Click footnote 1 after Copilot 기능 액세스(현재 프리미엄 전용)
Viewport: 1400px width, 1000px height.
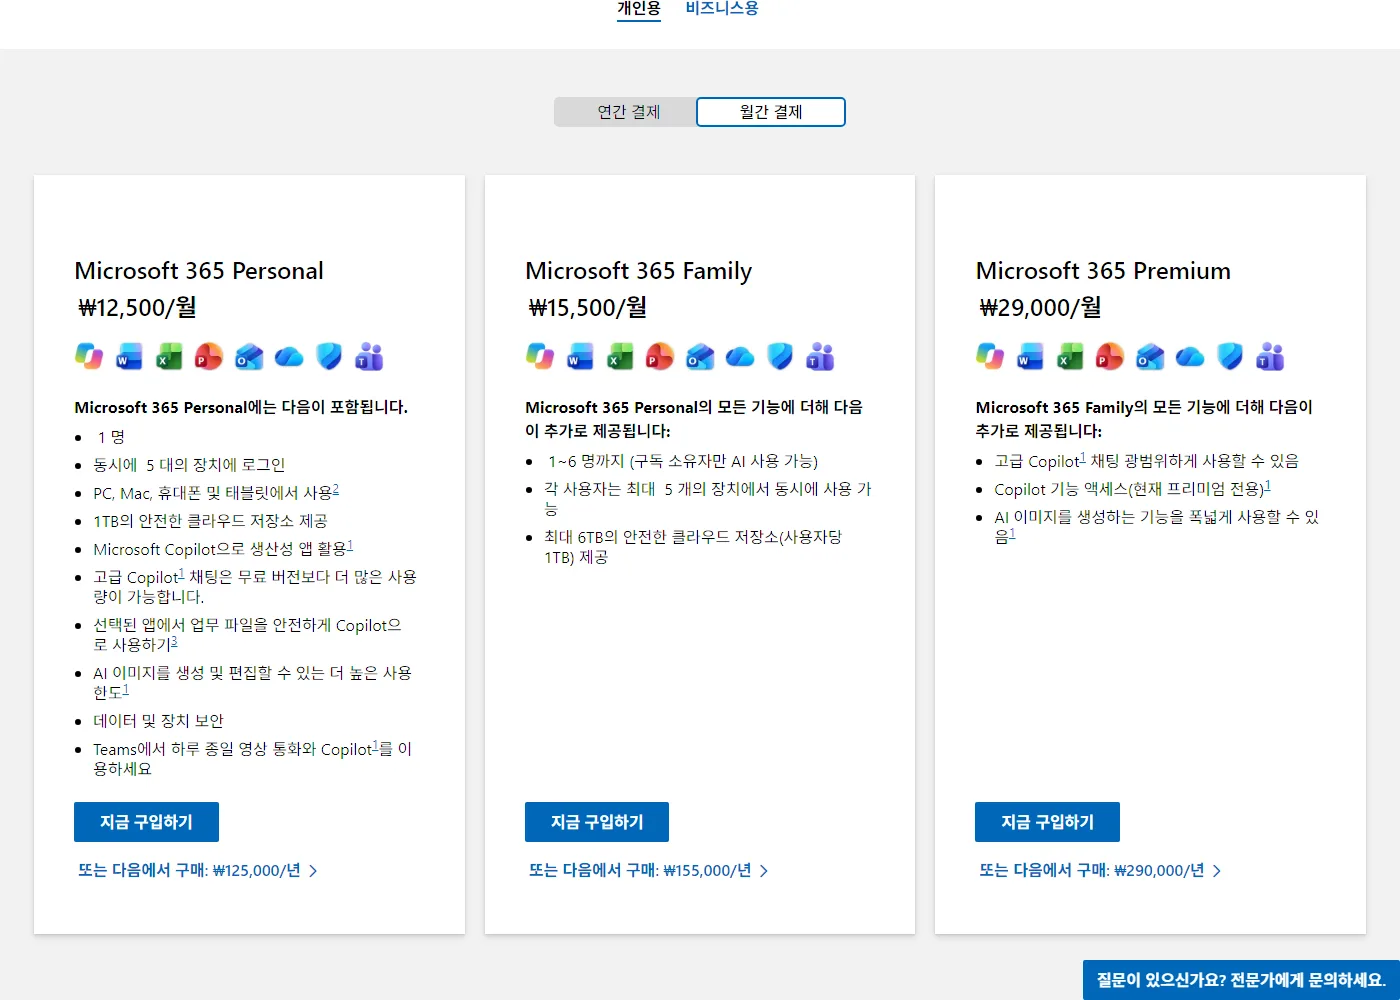coord(1268,486)
